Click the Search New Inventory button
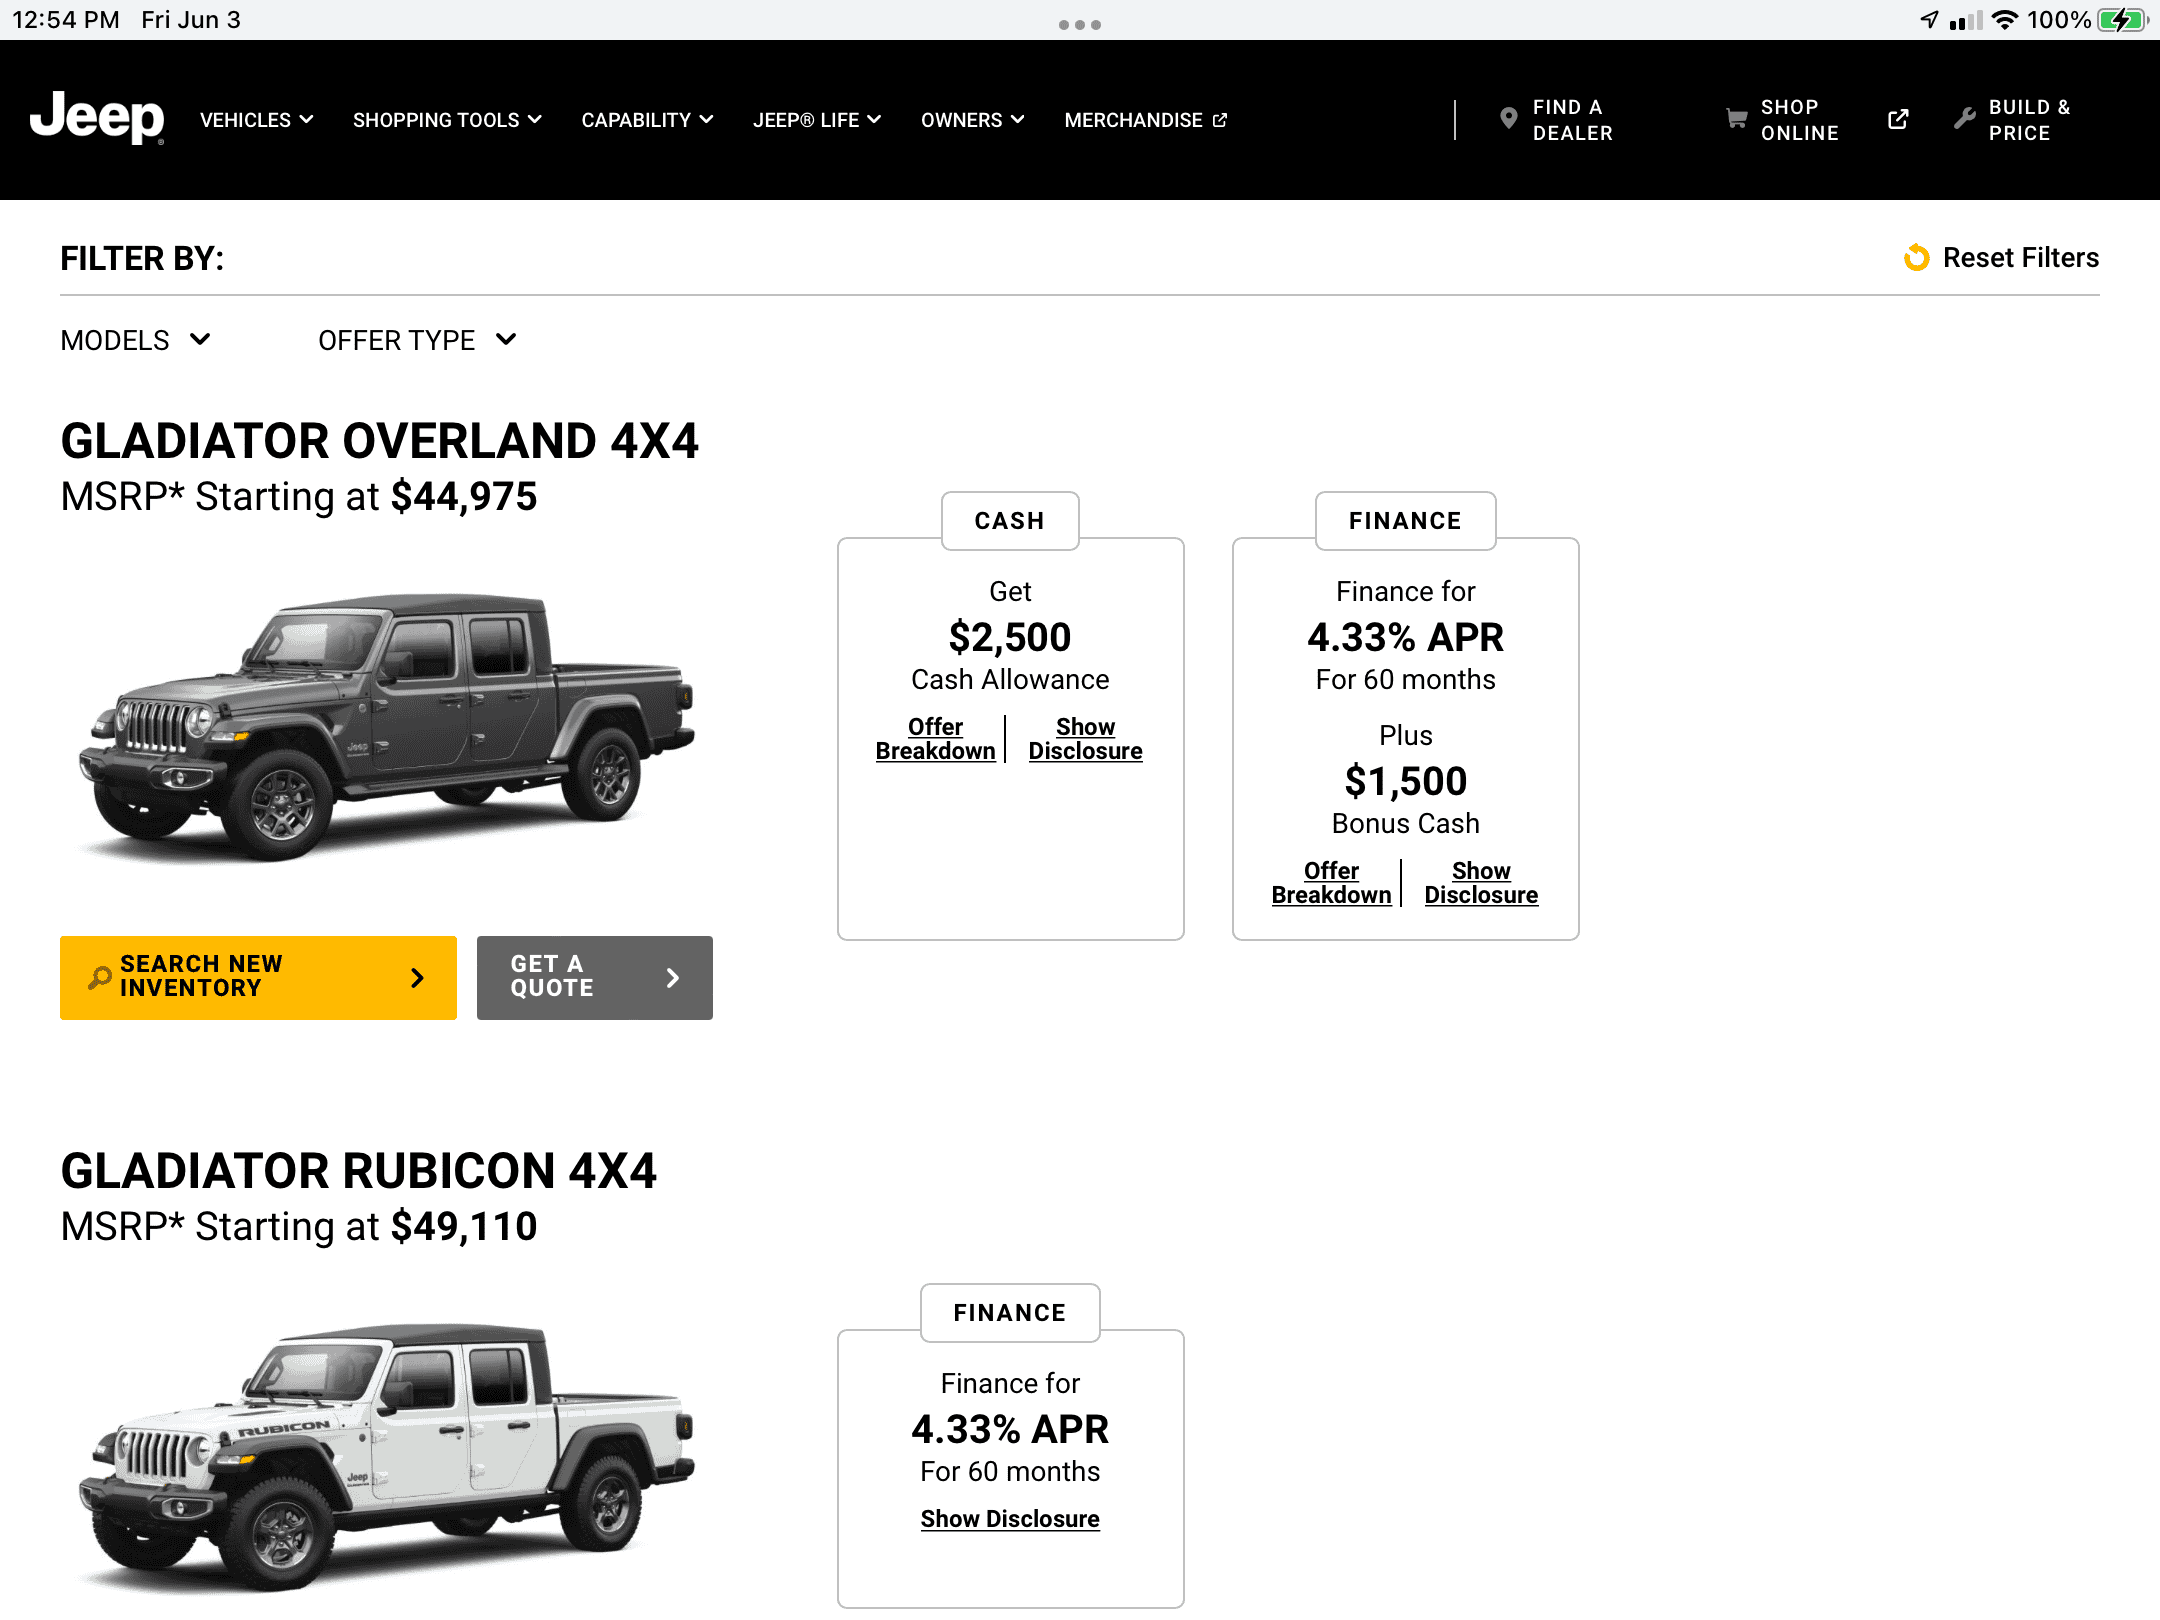The height and width of the screenshot is (1620, 2160). (x=258, y=977)
